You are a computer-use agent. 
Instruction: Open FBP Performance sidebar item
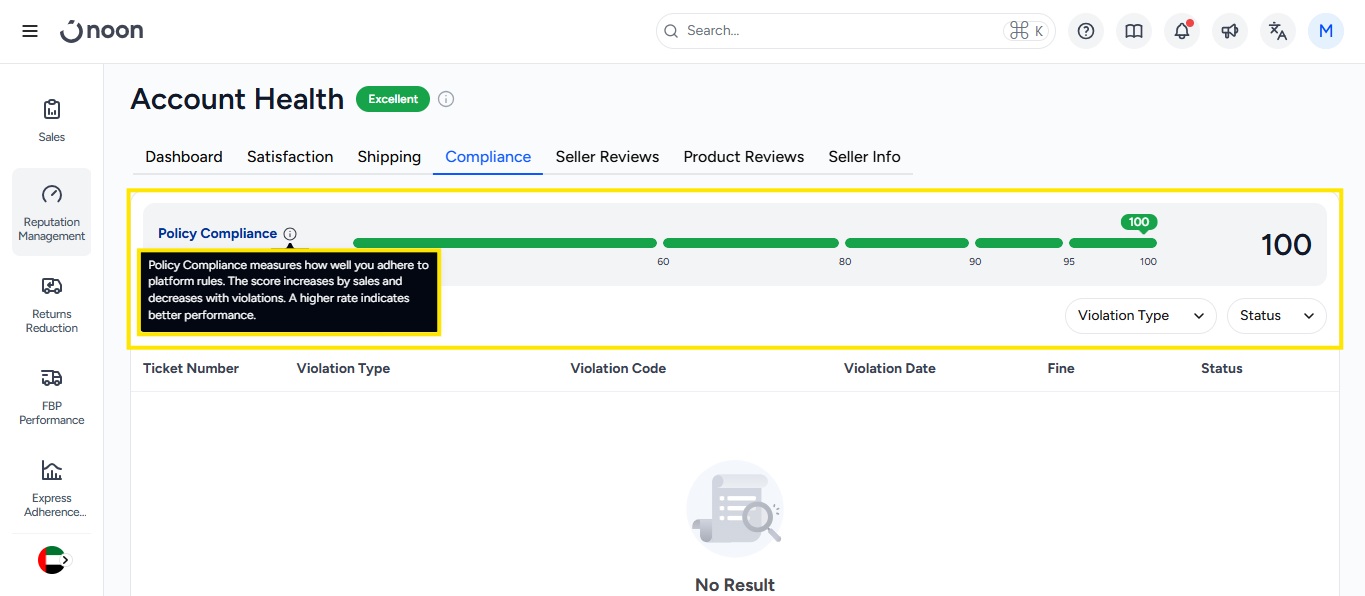[52, 396]
